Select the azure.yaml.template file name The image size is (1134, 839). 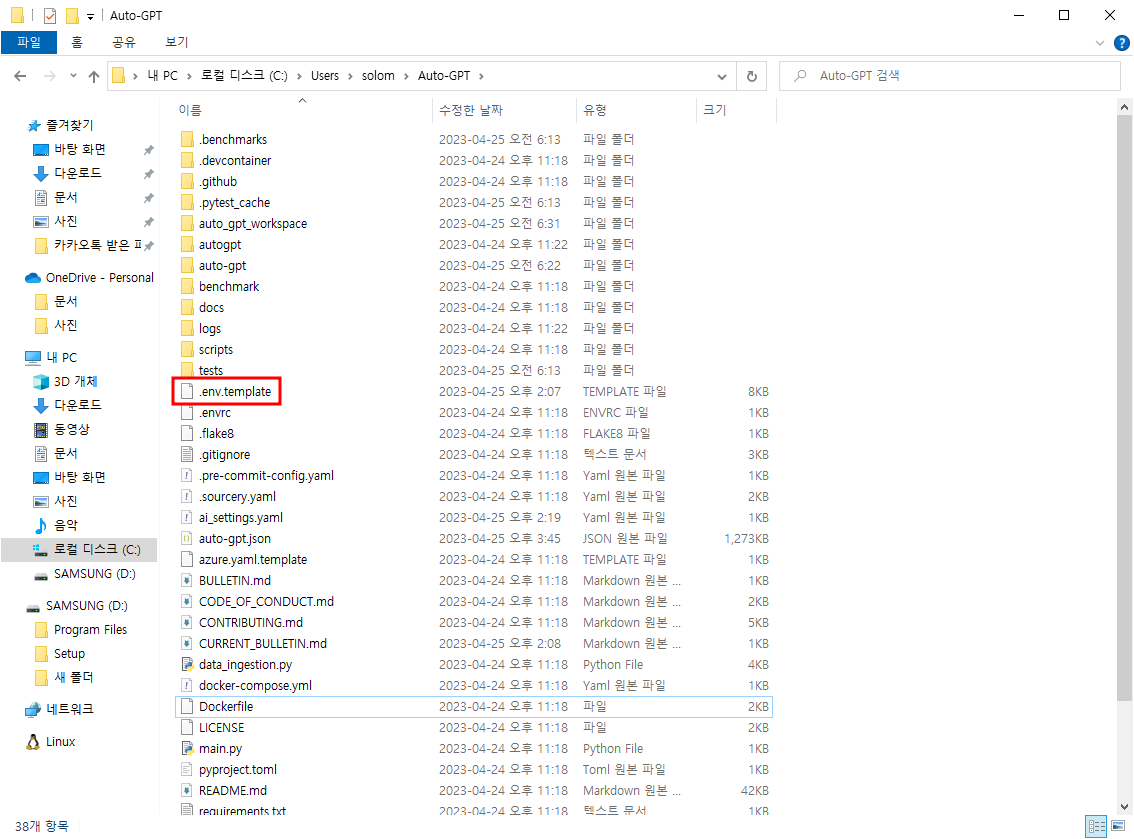coord(253,560)
